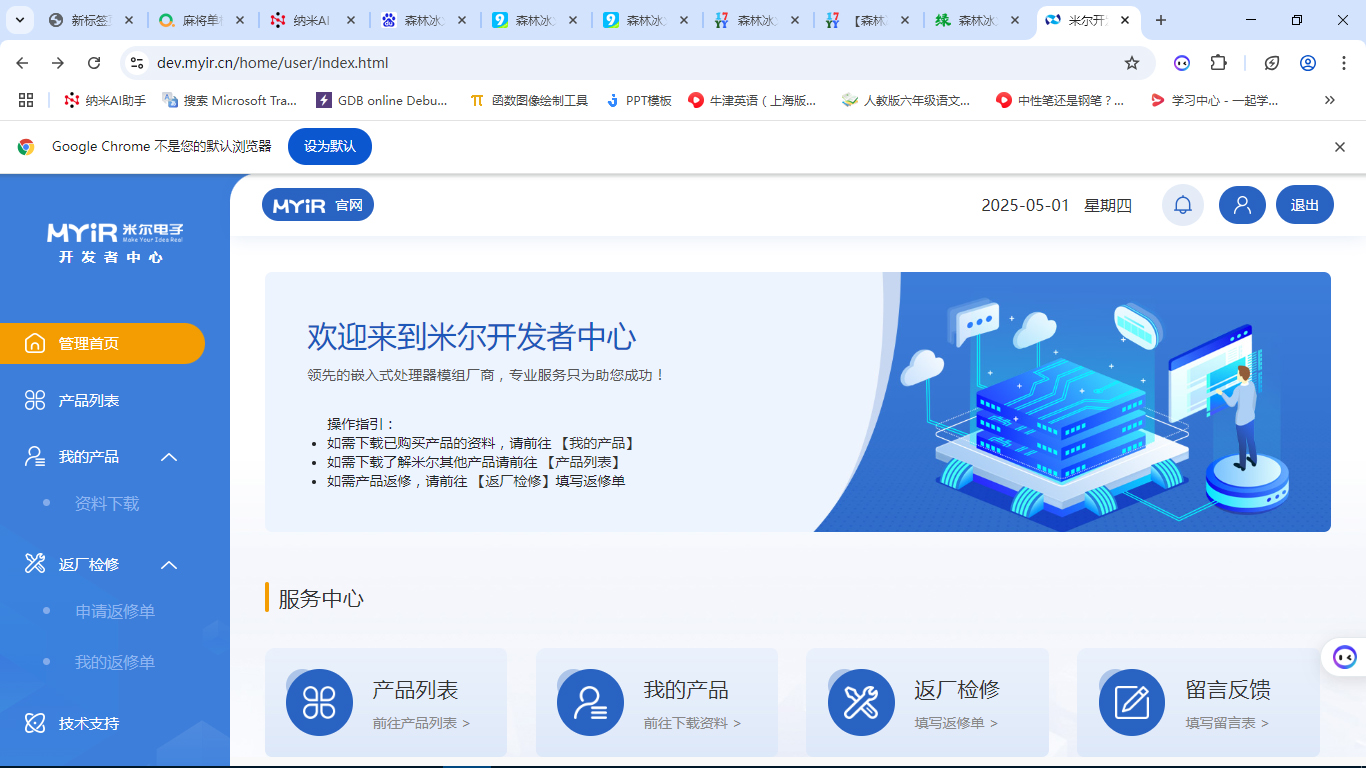The image size is (1366, 768).
Task: Click the 退出 logout button
Action: tap(1305, 205)
